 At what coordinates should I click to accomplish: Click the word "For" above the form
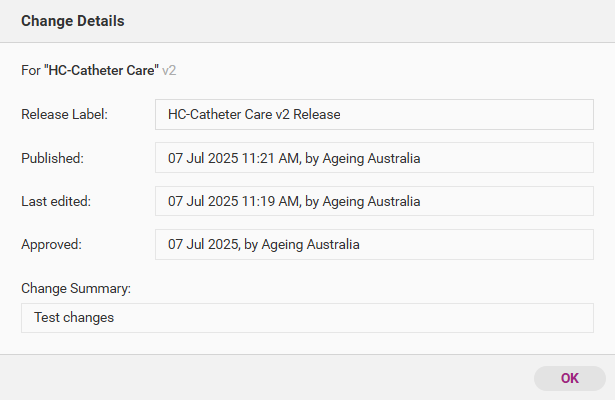pos(30,71)
